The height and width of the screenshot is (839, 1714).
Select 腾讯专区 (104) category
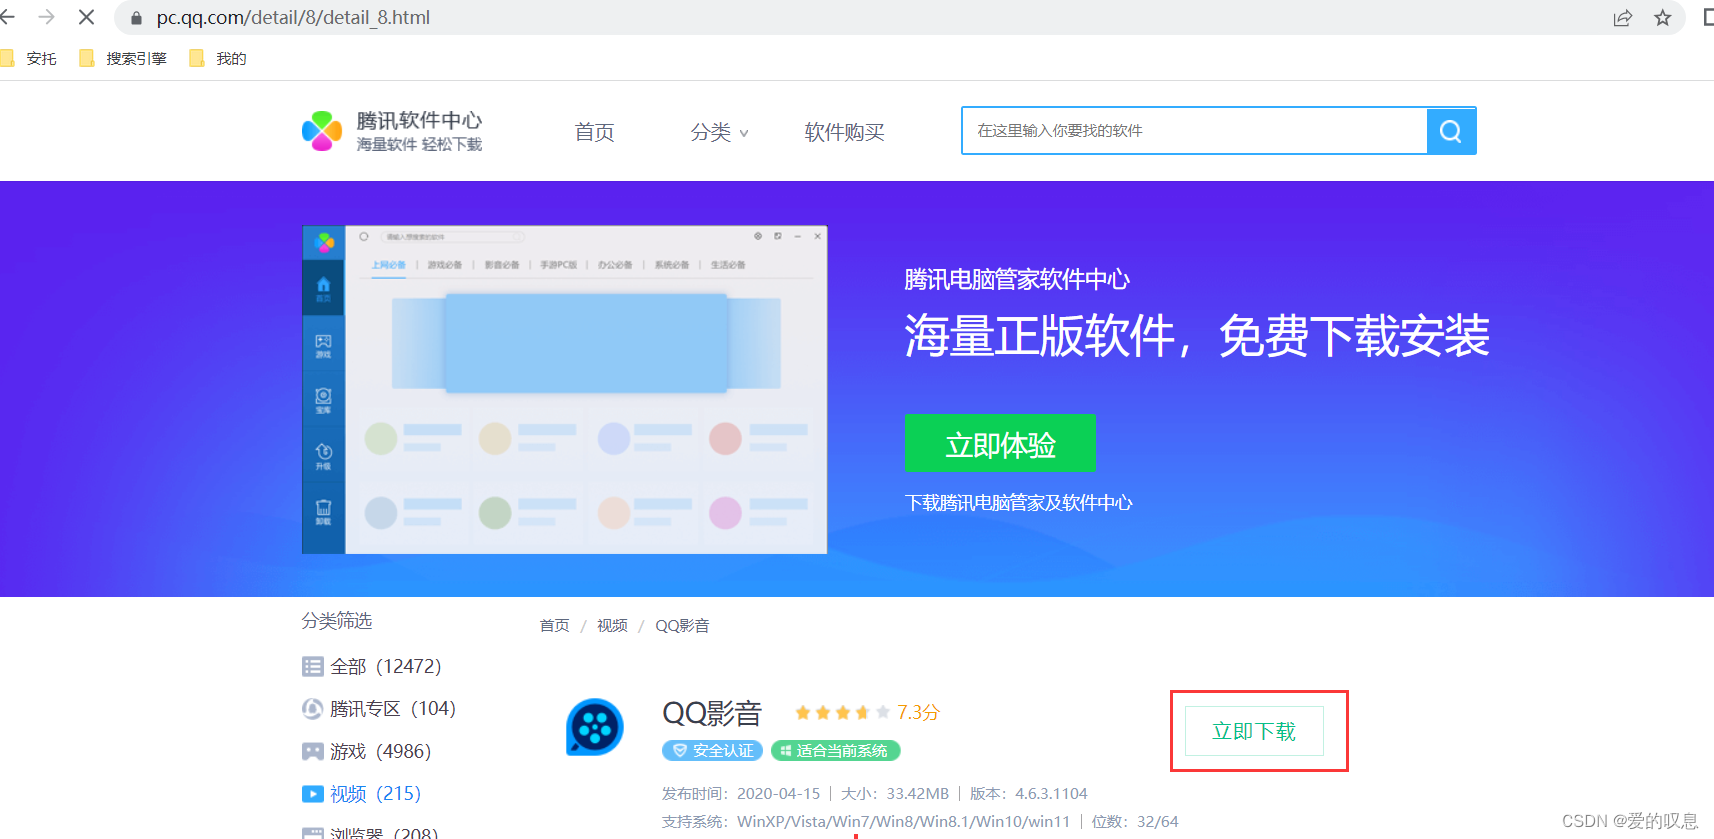click(379, 708)
